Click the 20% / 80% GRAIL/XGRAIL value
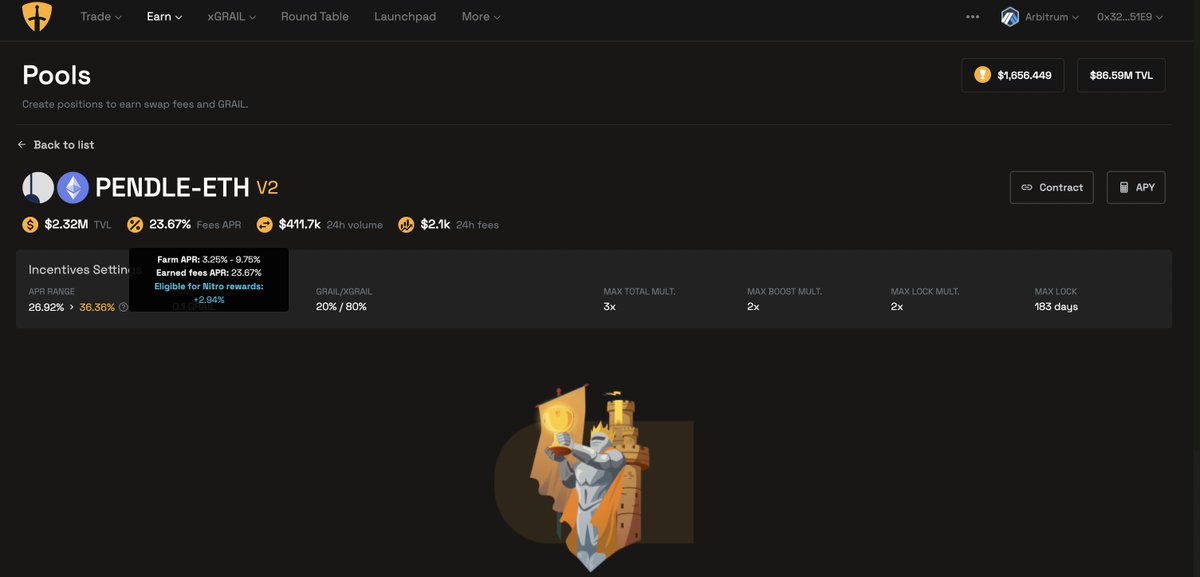This screenshot has height=577, width=1200. (x=341, y=307)
